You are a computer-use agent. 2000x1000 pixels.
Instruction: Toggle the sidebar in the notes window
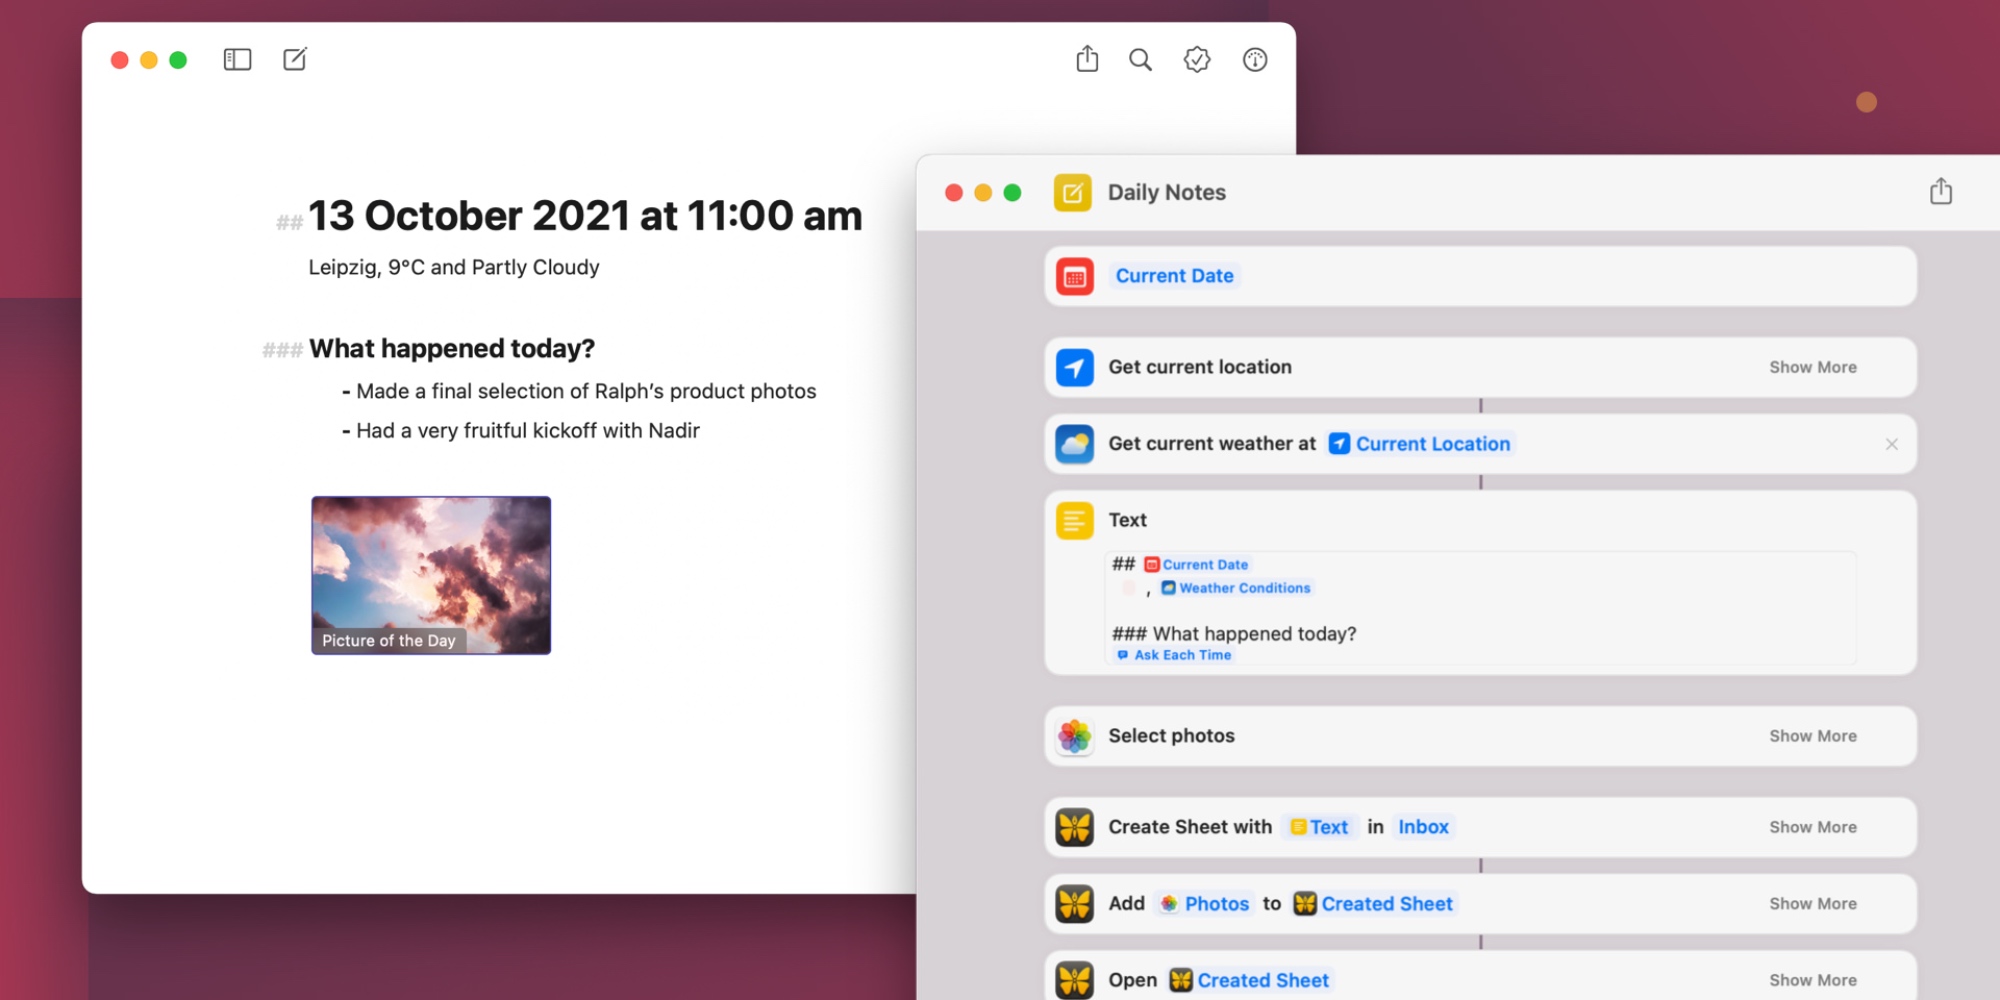tap(236, 60)
